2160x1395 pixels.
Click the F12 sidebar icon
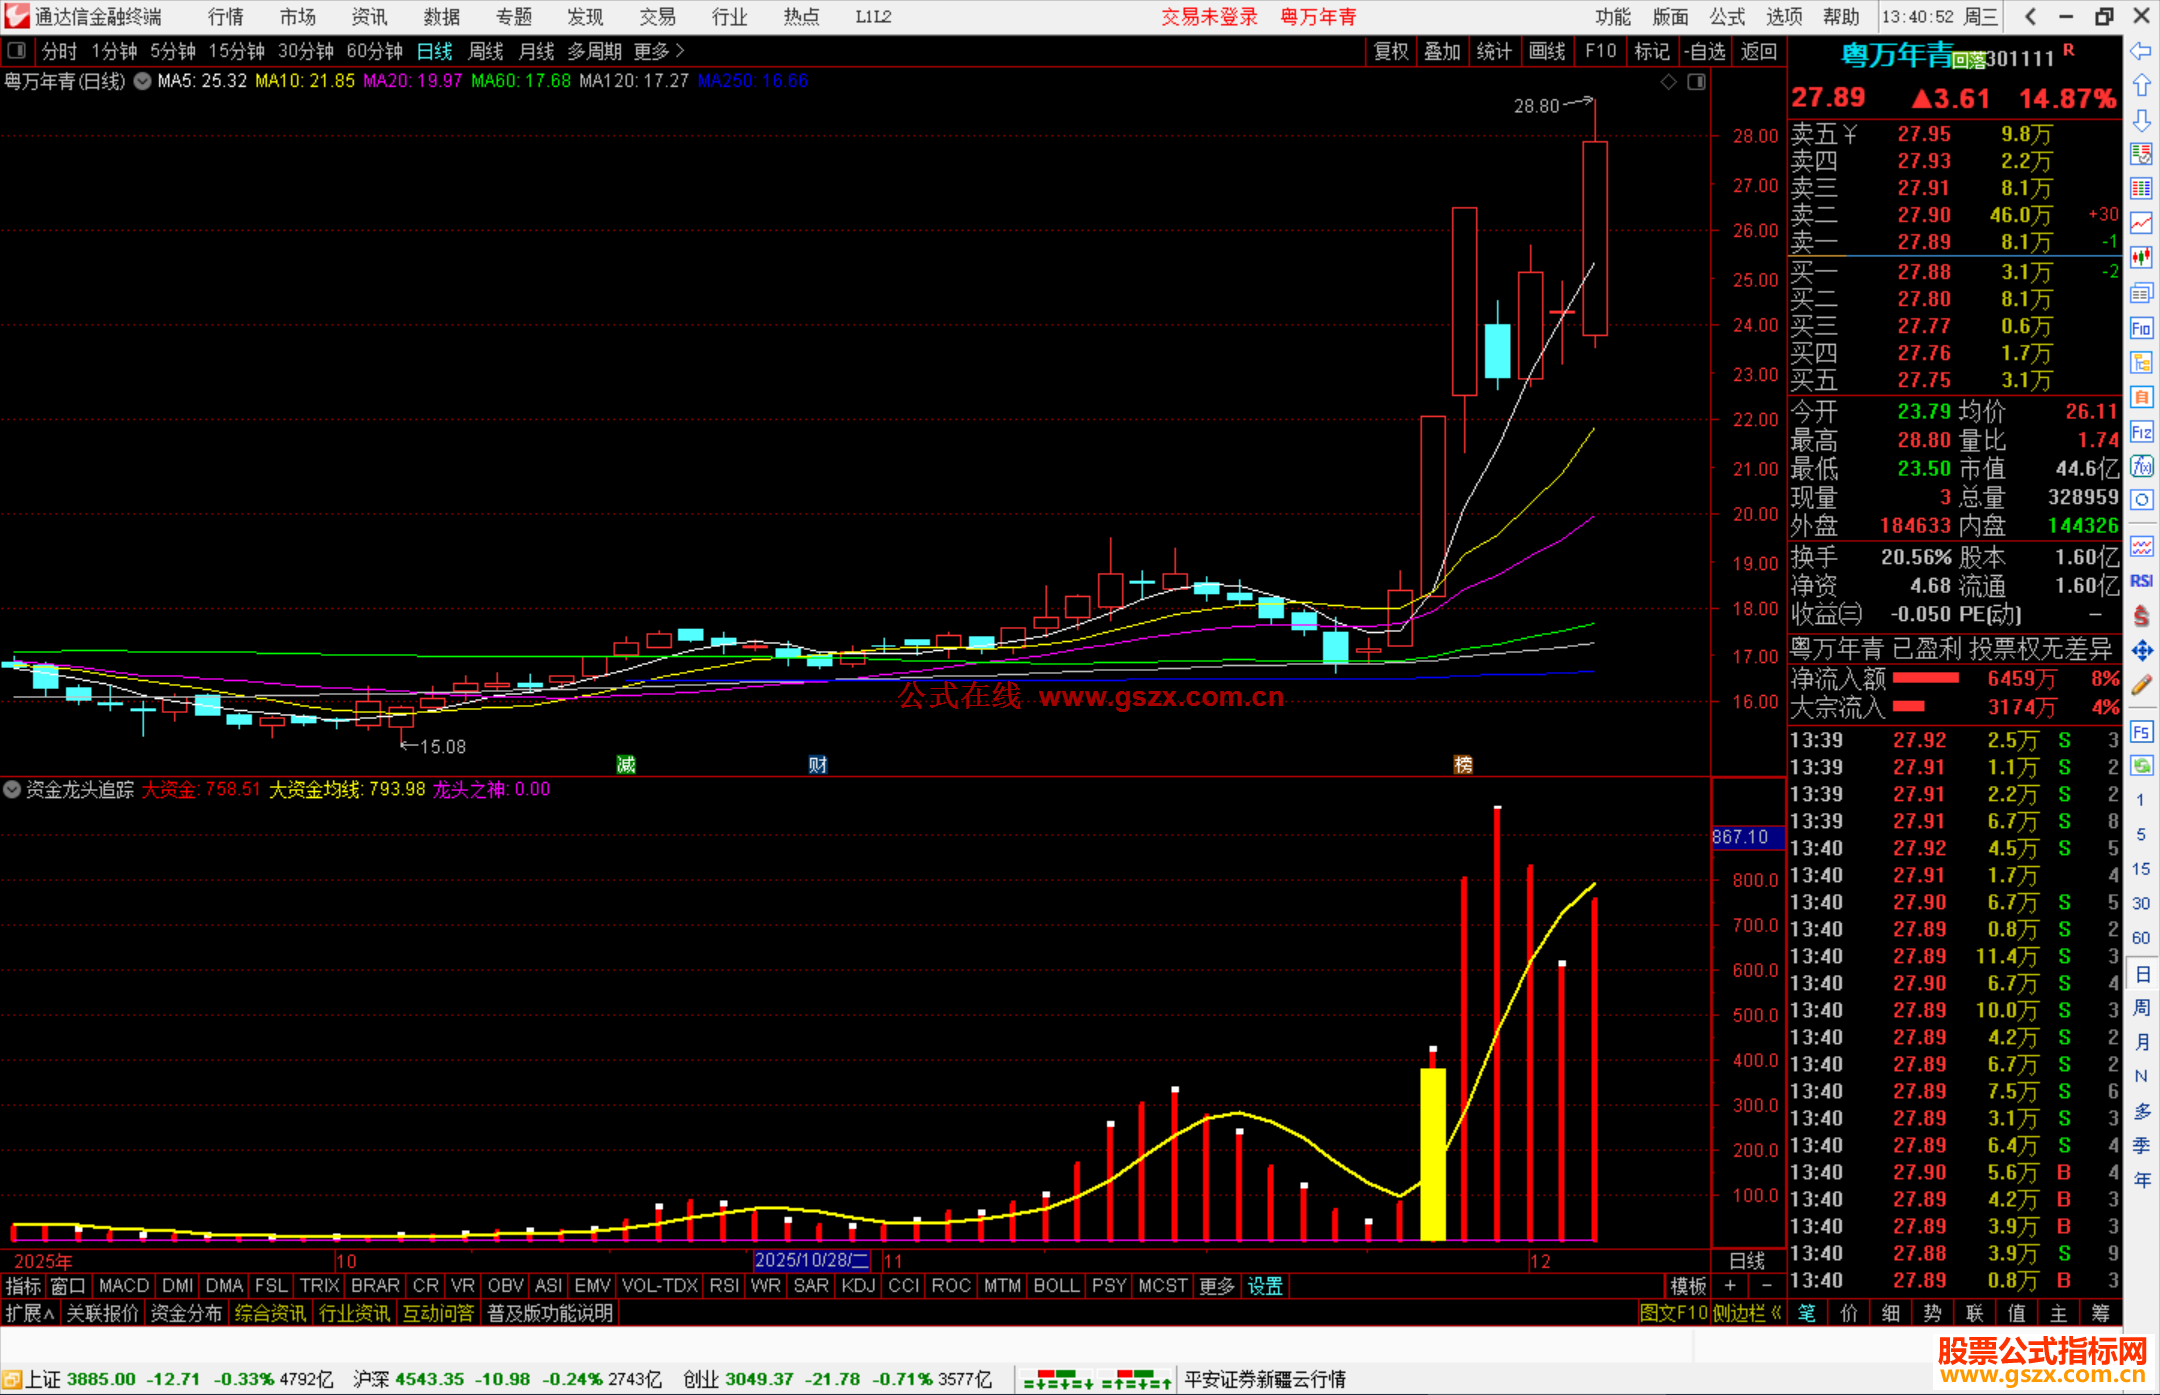tap(2140, 432)
